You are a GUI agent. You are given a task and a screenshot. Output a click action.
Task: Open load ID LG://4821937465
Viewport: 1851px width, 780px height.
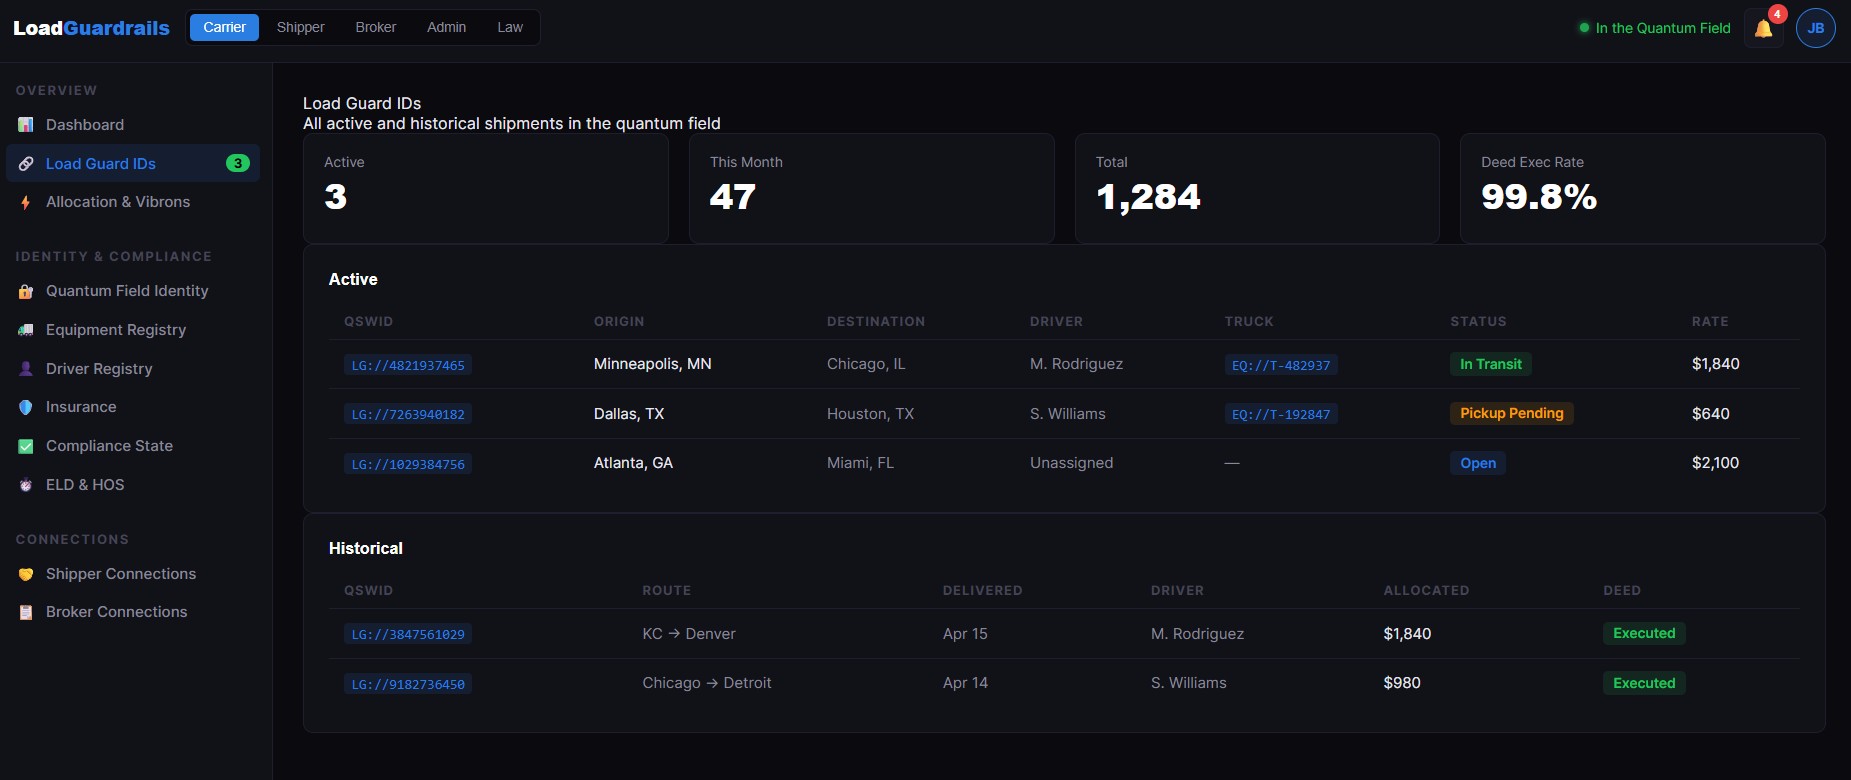tap(408, 365)
